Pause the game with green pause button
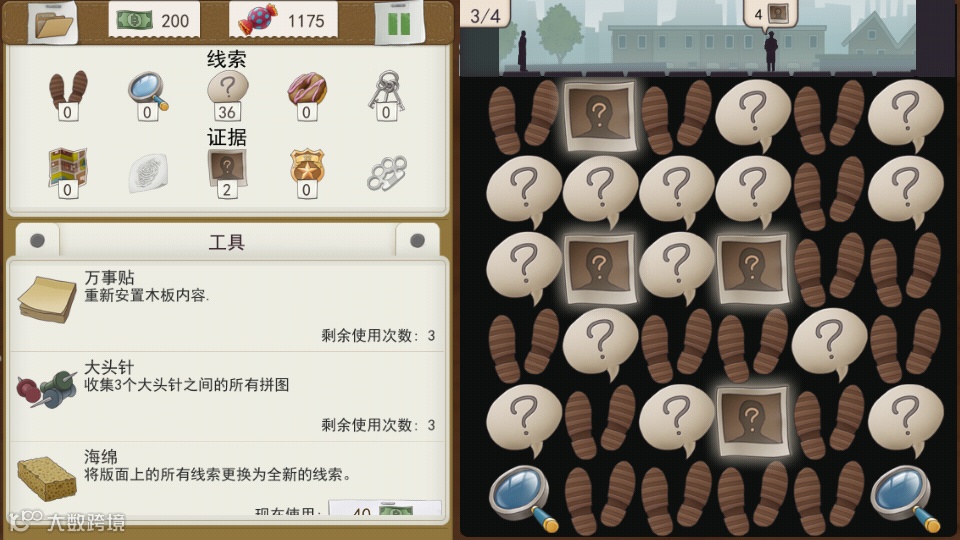This screenshot has width=960, height=540. (x=399, y=22)
